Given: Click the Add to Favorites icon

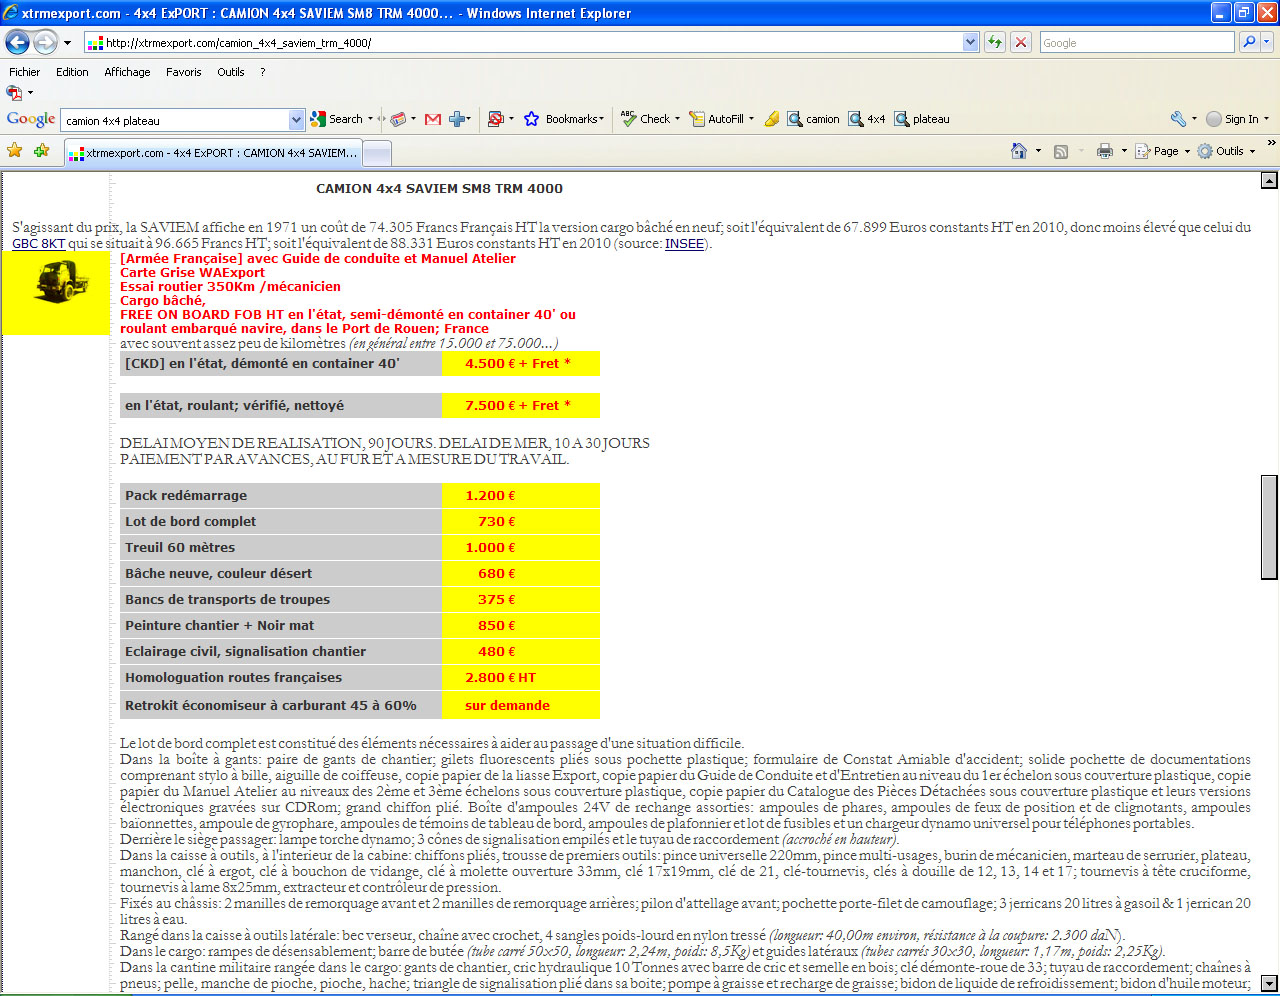Looking at the screenshot, I should (41, 151).
